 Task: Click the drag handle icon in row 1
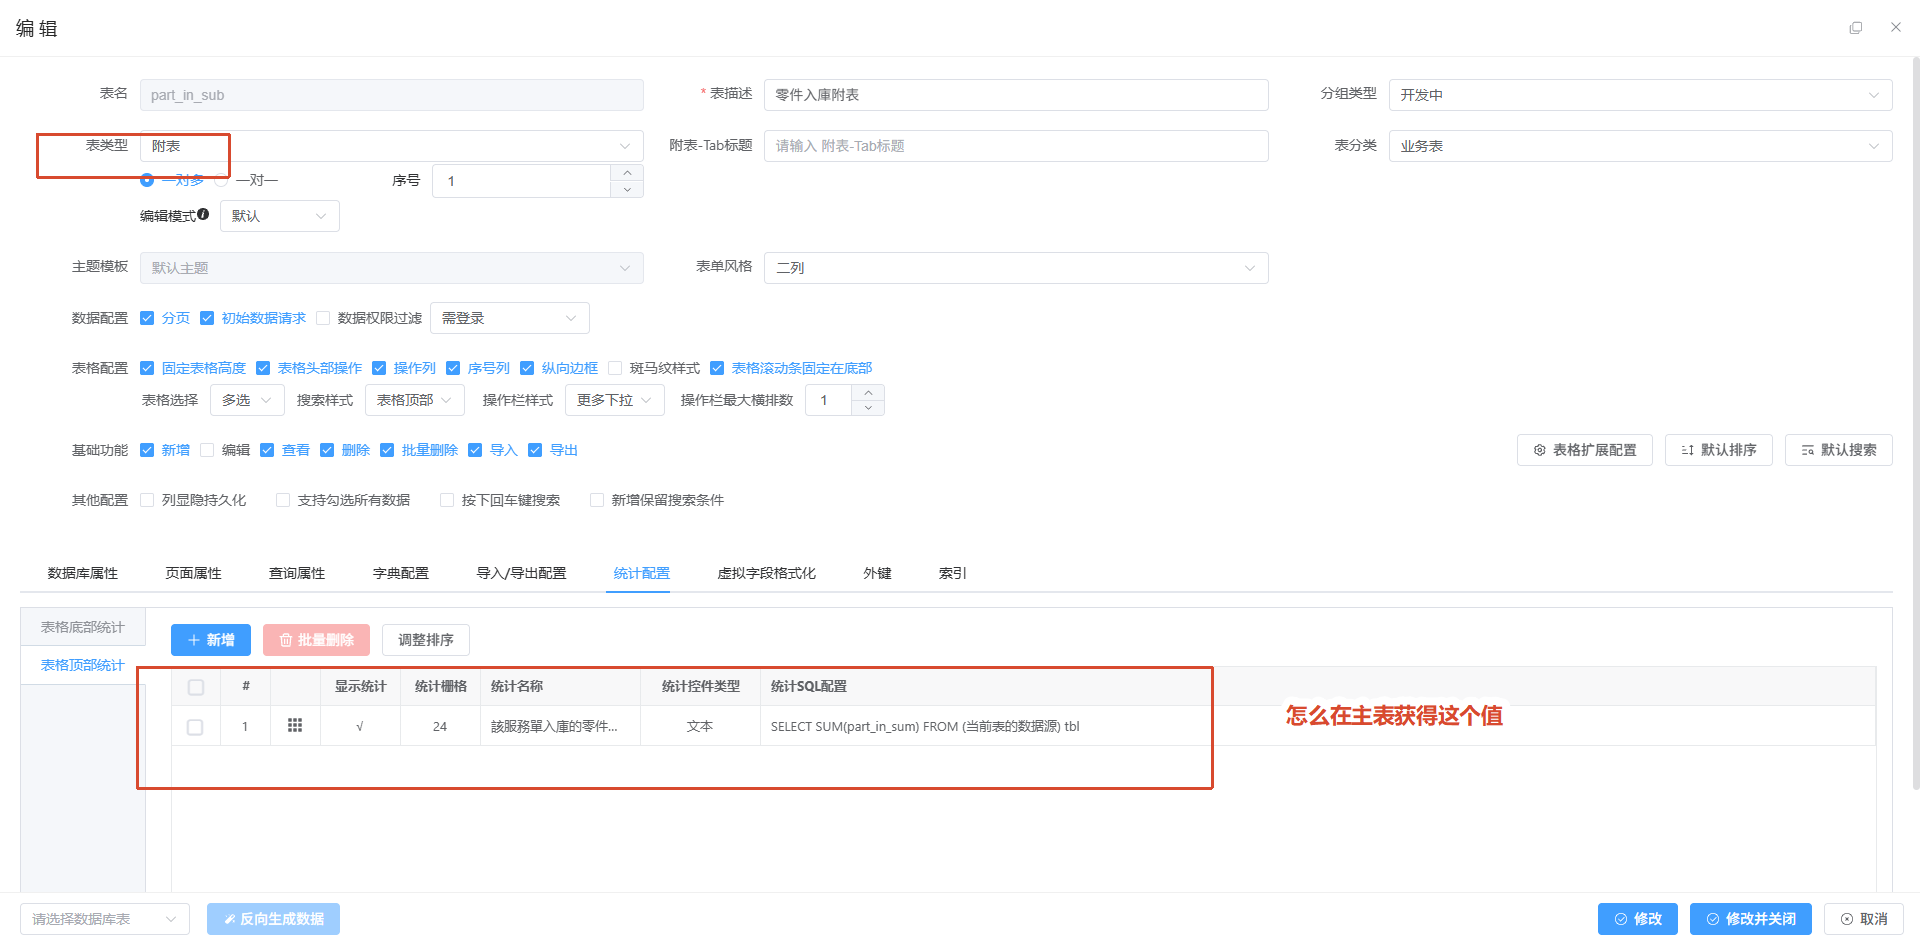coord(295,726)
